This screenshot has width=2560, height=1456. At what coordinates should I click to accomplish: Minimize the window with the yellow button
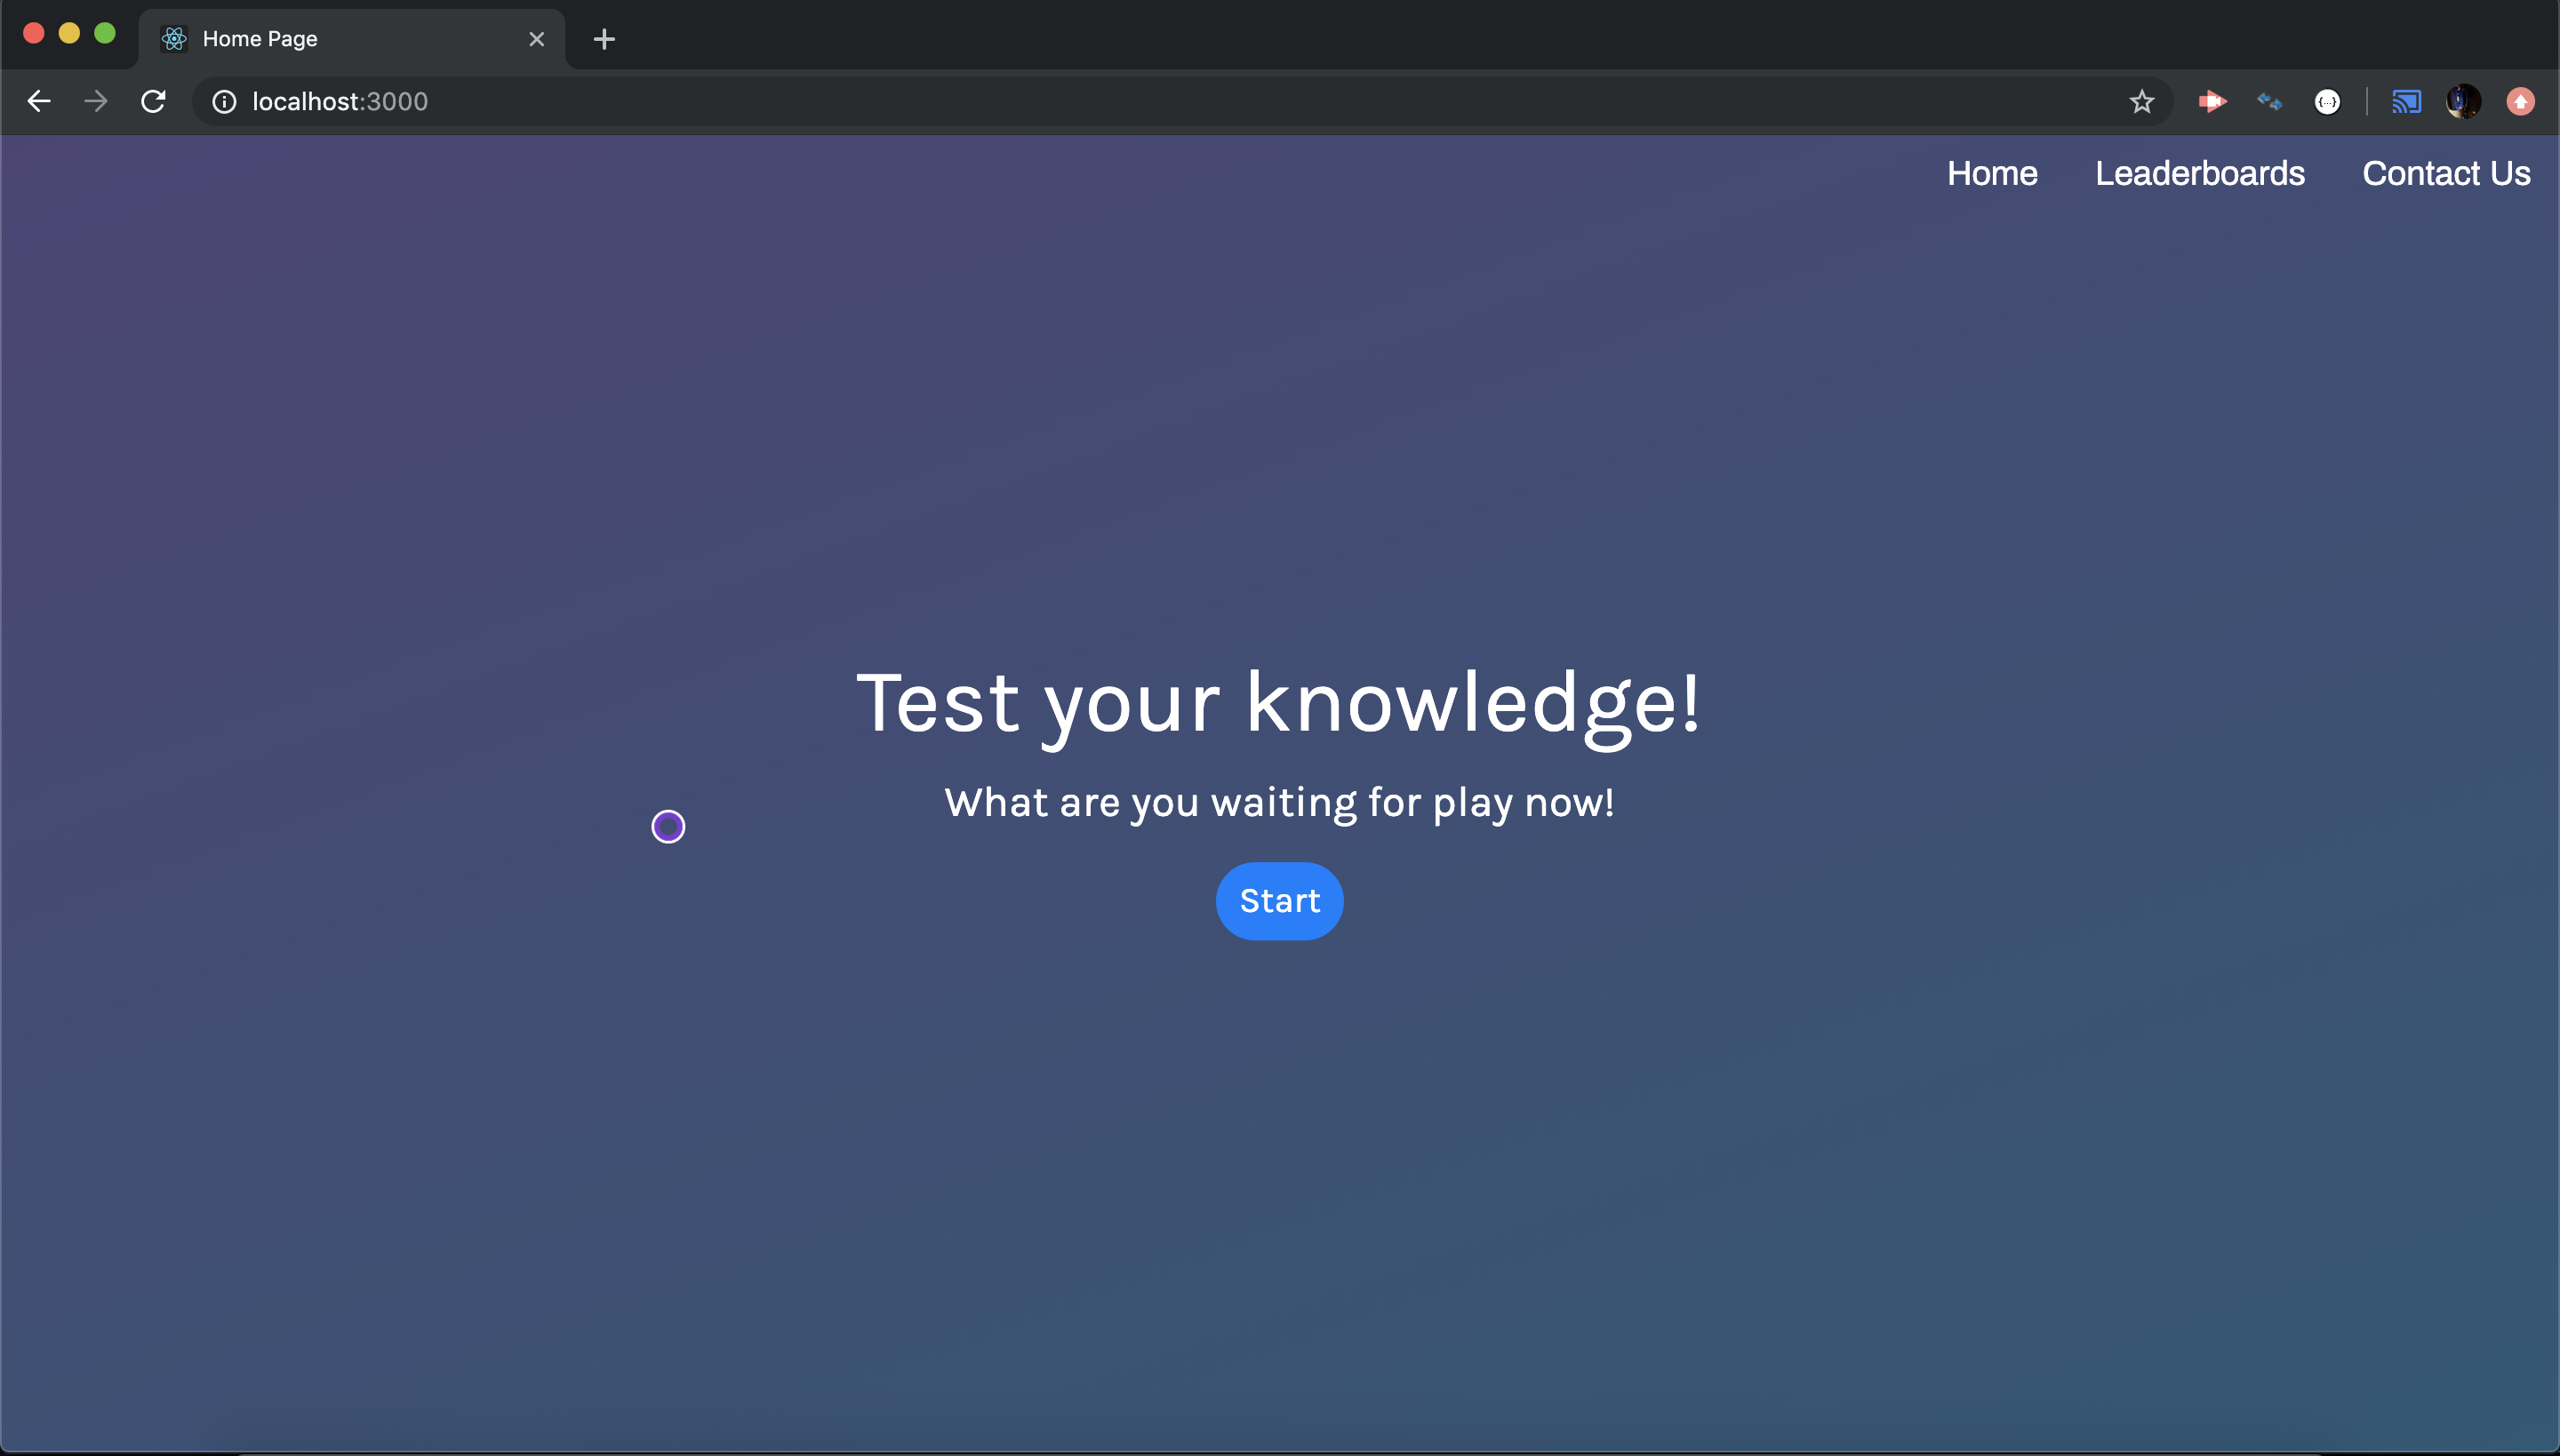69,33
